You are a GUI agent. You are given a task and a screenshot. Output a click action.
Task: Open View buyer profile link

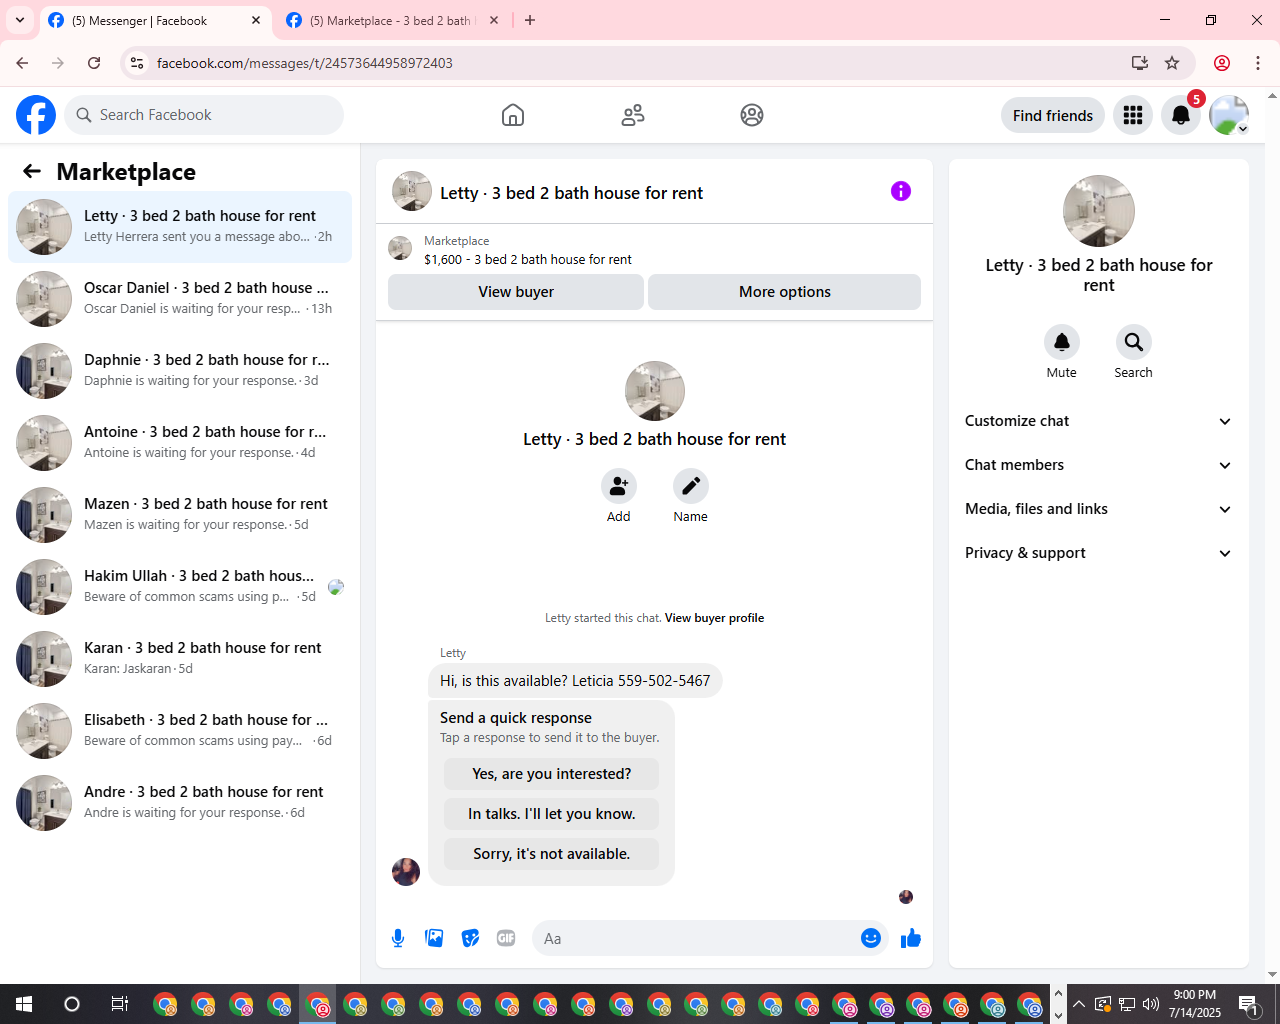click(714, 618)
